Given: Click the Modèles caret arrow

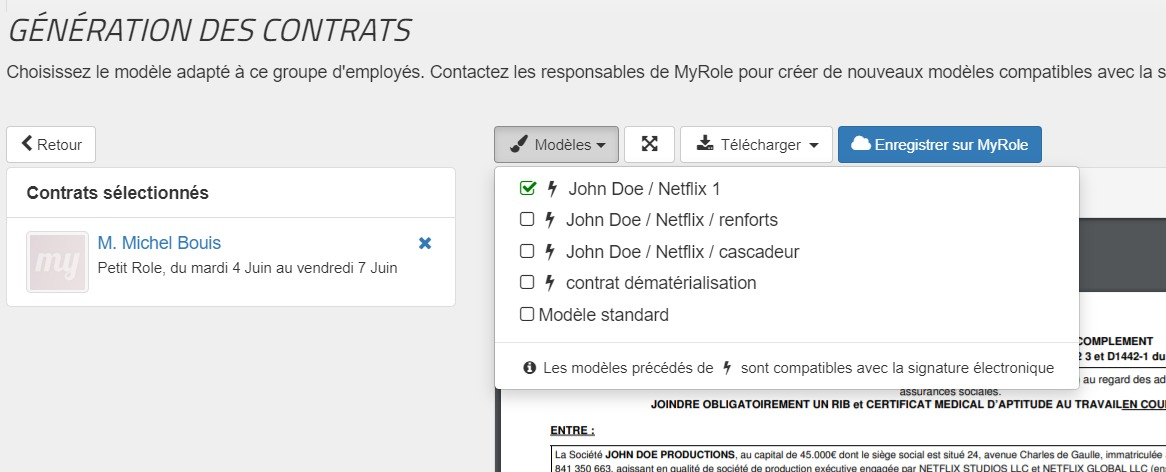Looking at the screenshot, I should [x=601, y=146].
